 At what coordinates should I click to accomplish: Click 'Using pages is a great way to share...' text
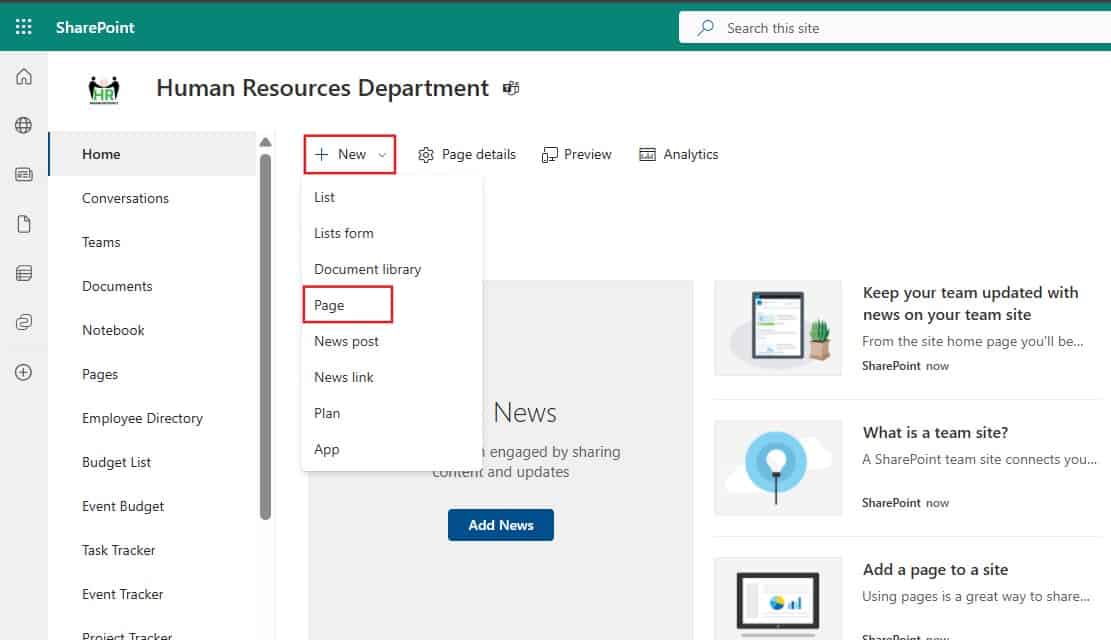(976, 596)
